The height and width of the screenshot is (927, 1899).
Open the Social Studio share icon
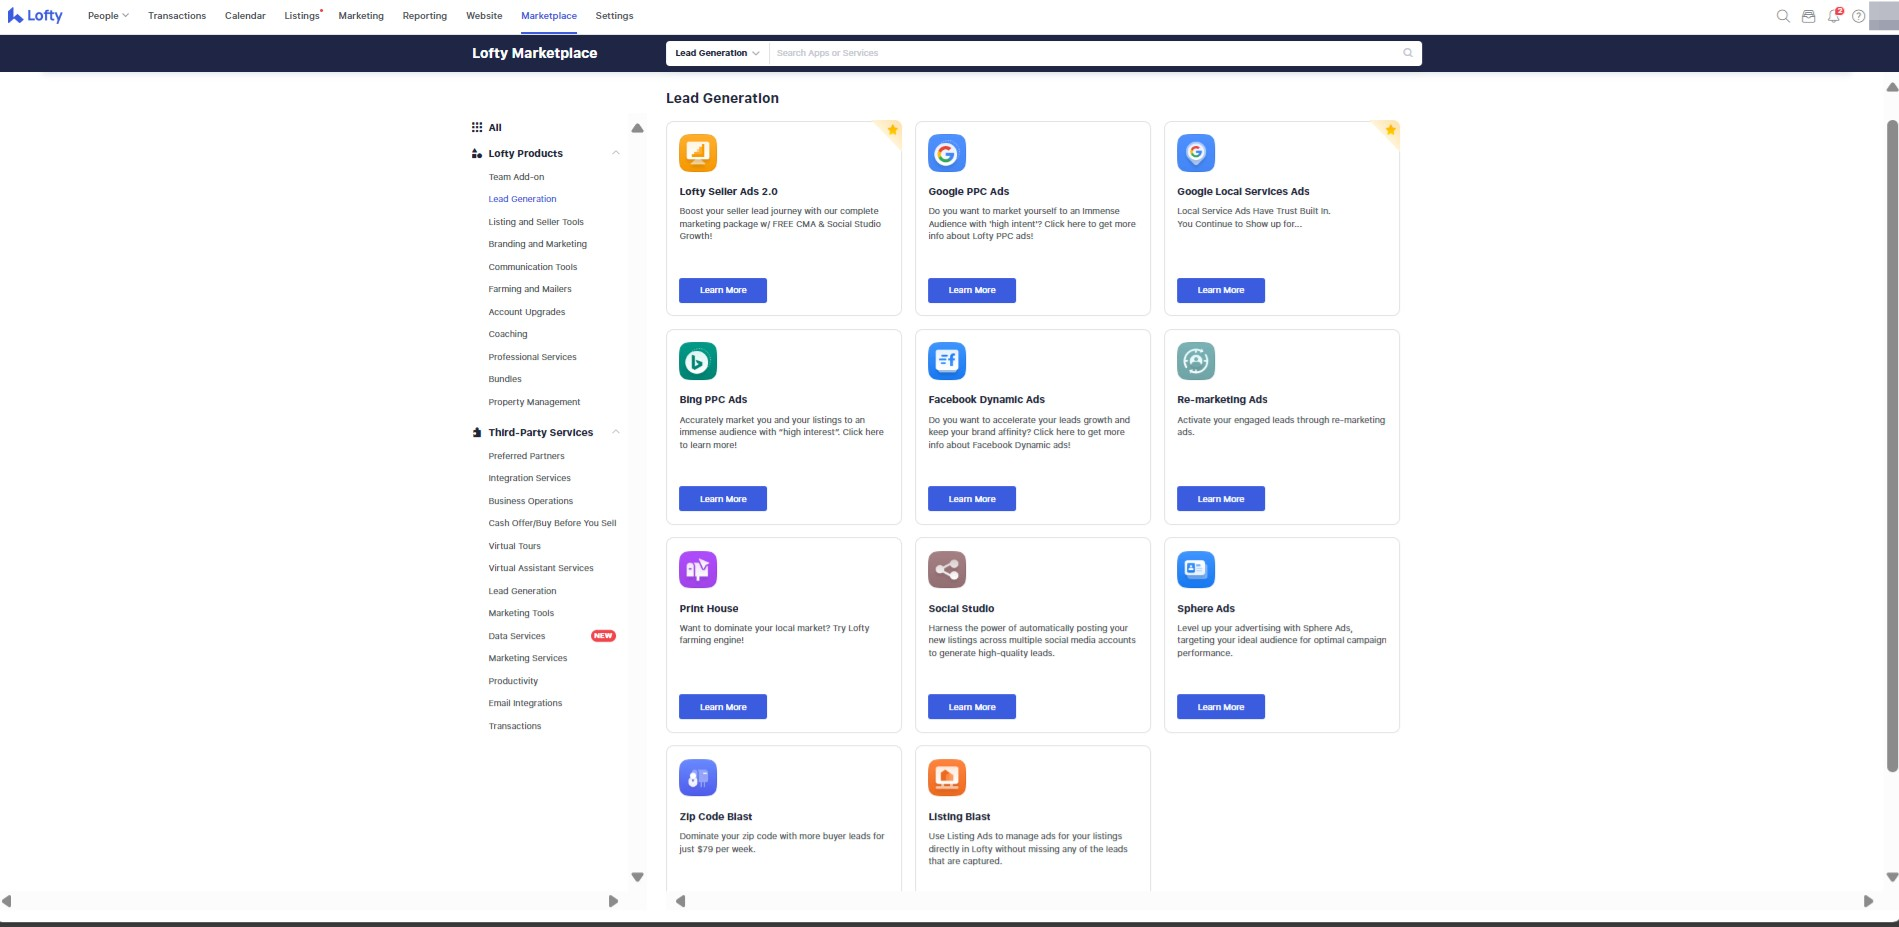(946, 570)
